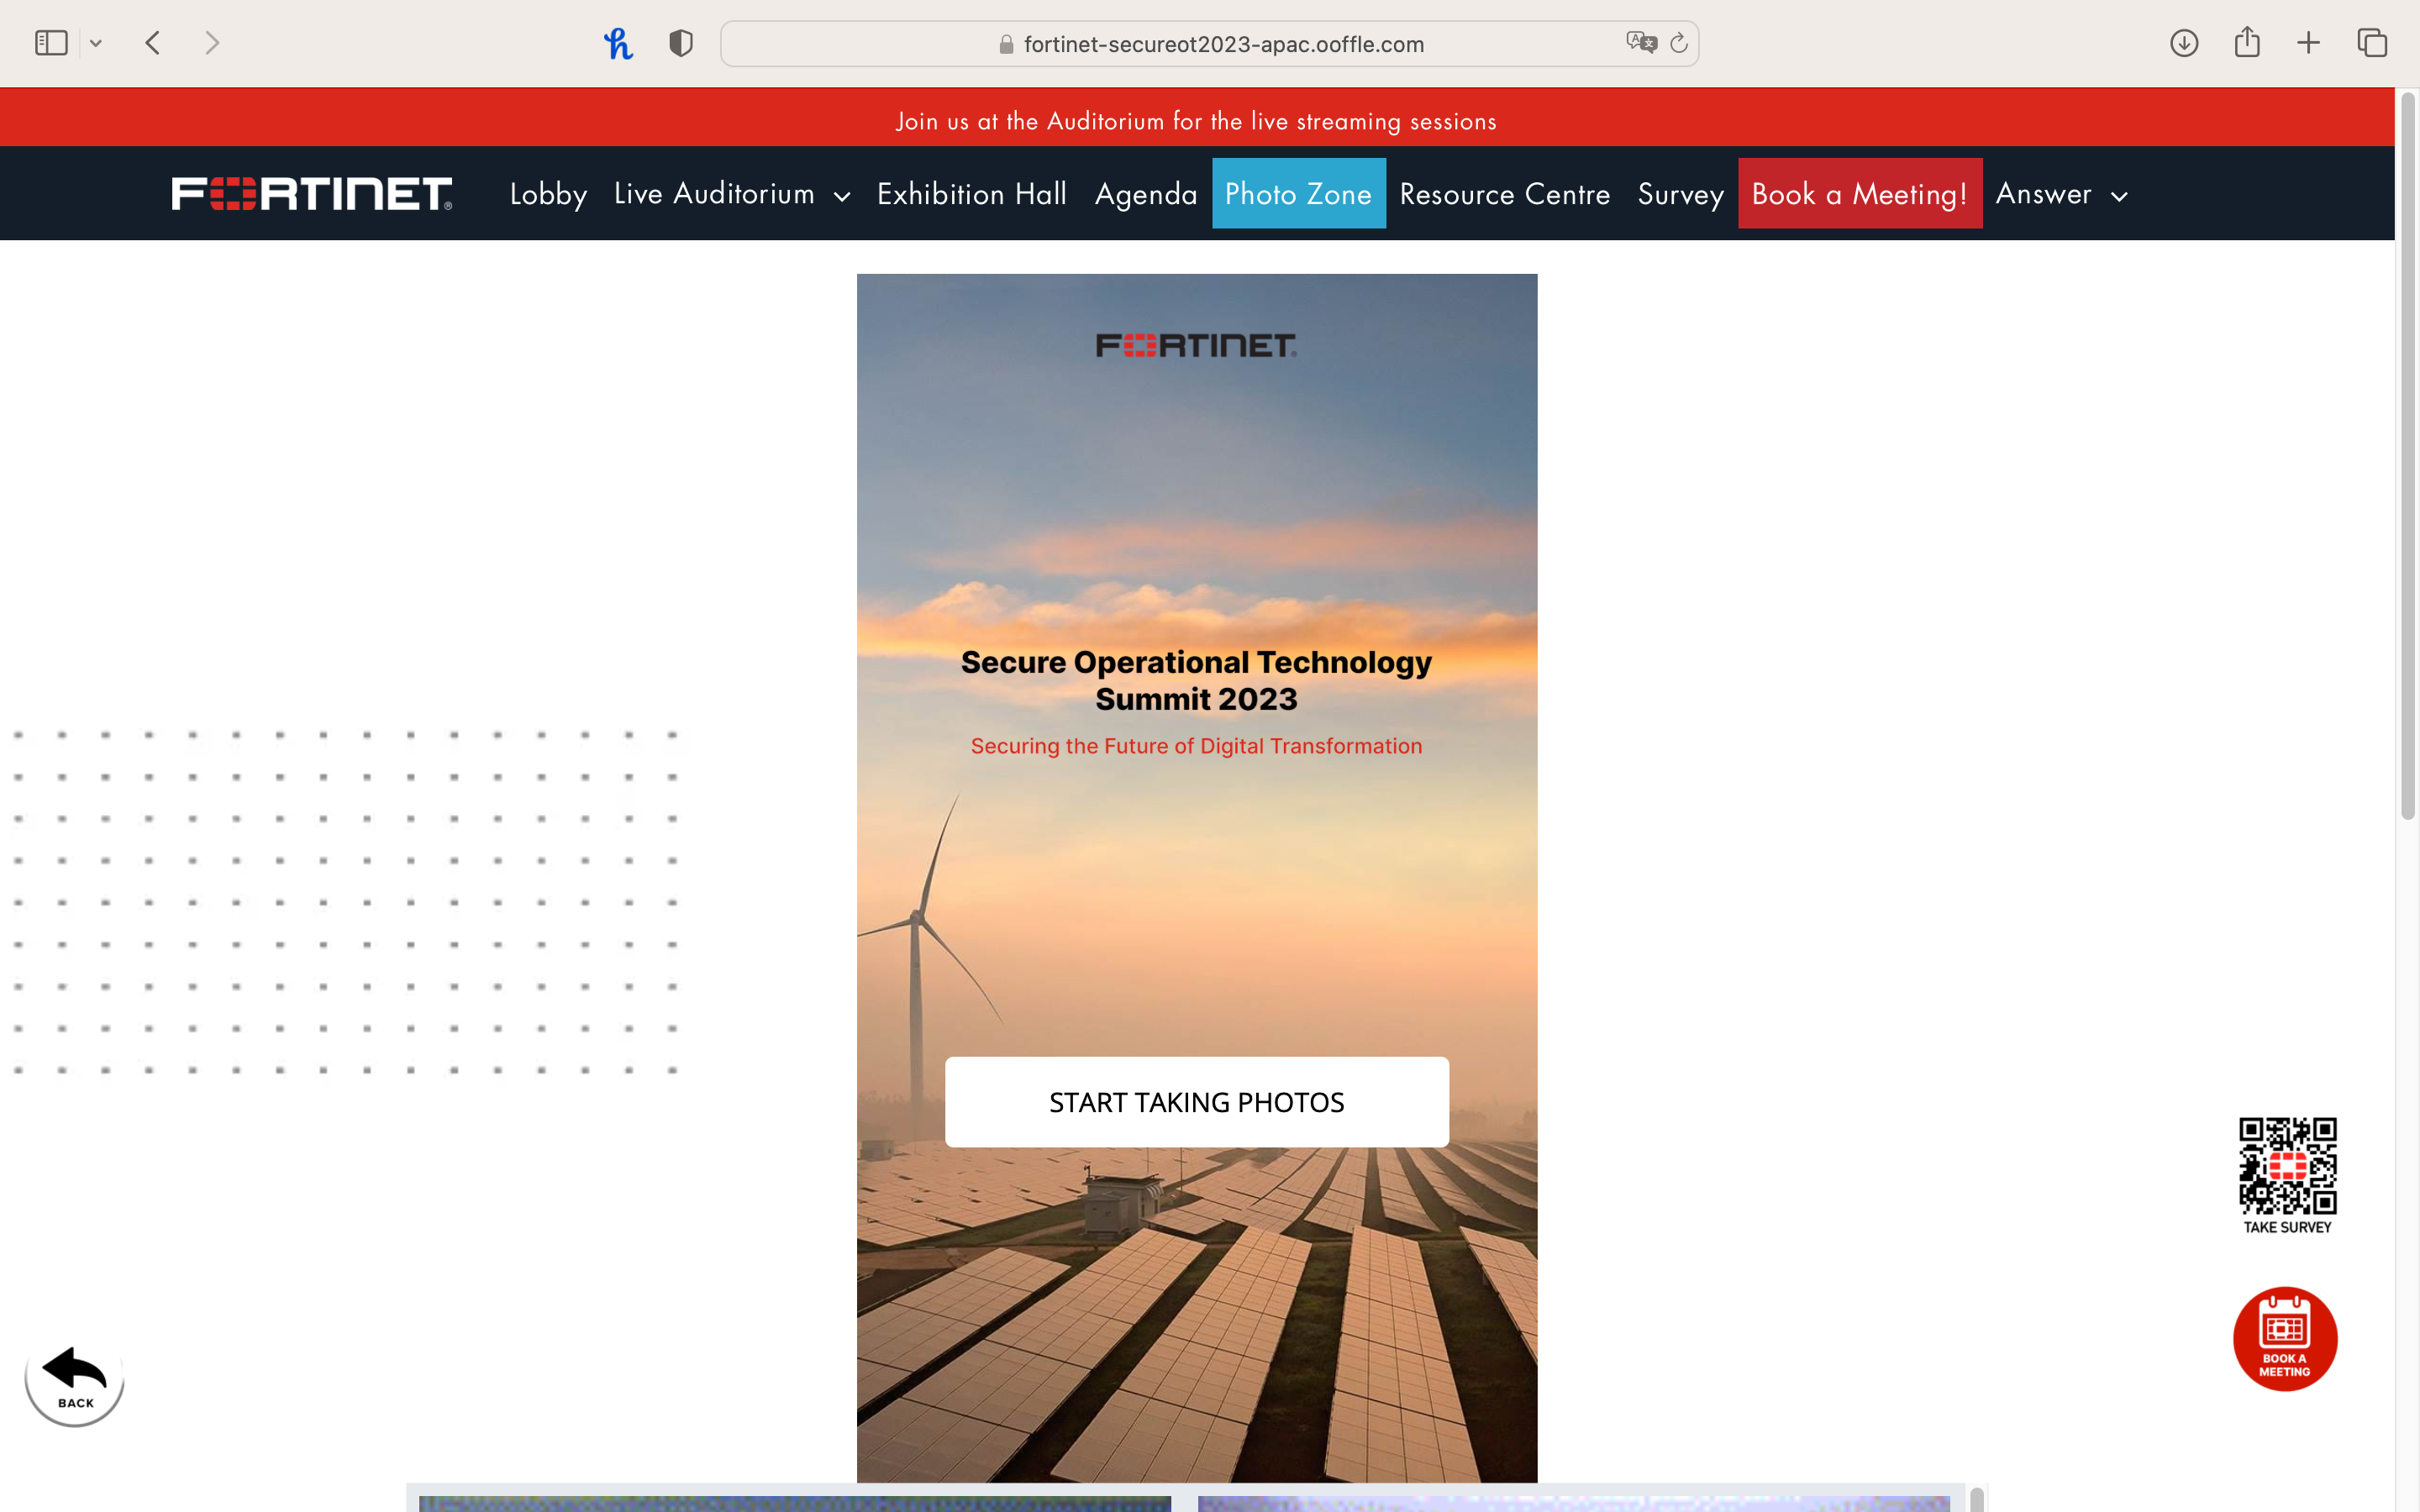Viewport: 2420px width, 1512px height.
Task: Click the Fortinet logo on the photo banner
Action: point(1196,345)
